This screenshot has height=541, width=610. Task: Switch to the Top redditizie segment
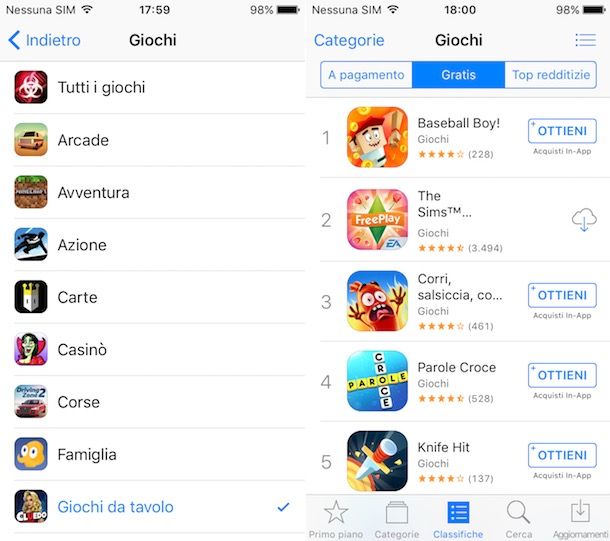coord(550,75)
